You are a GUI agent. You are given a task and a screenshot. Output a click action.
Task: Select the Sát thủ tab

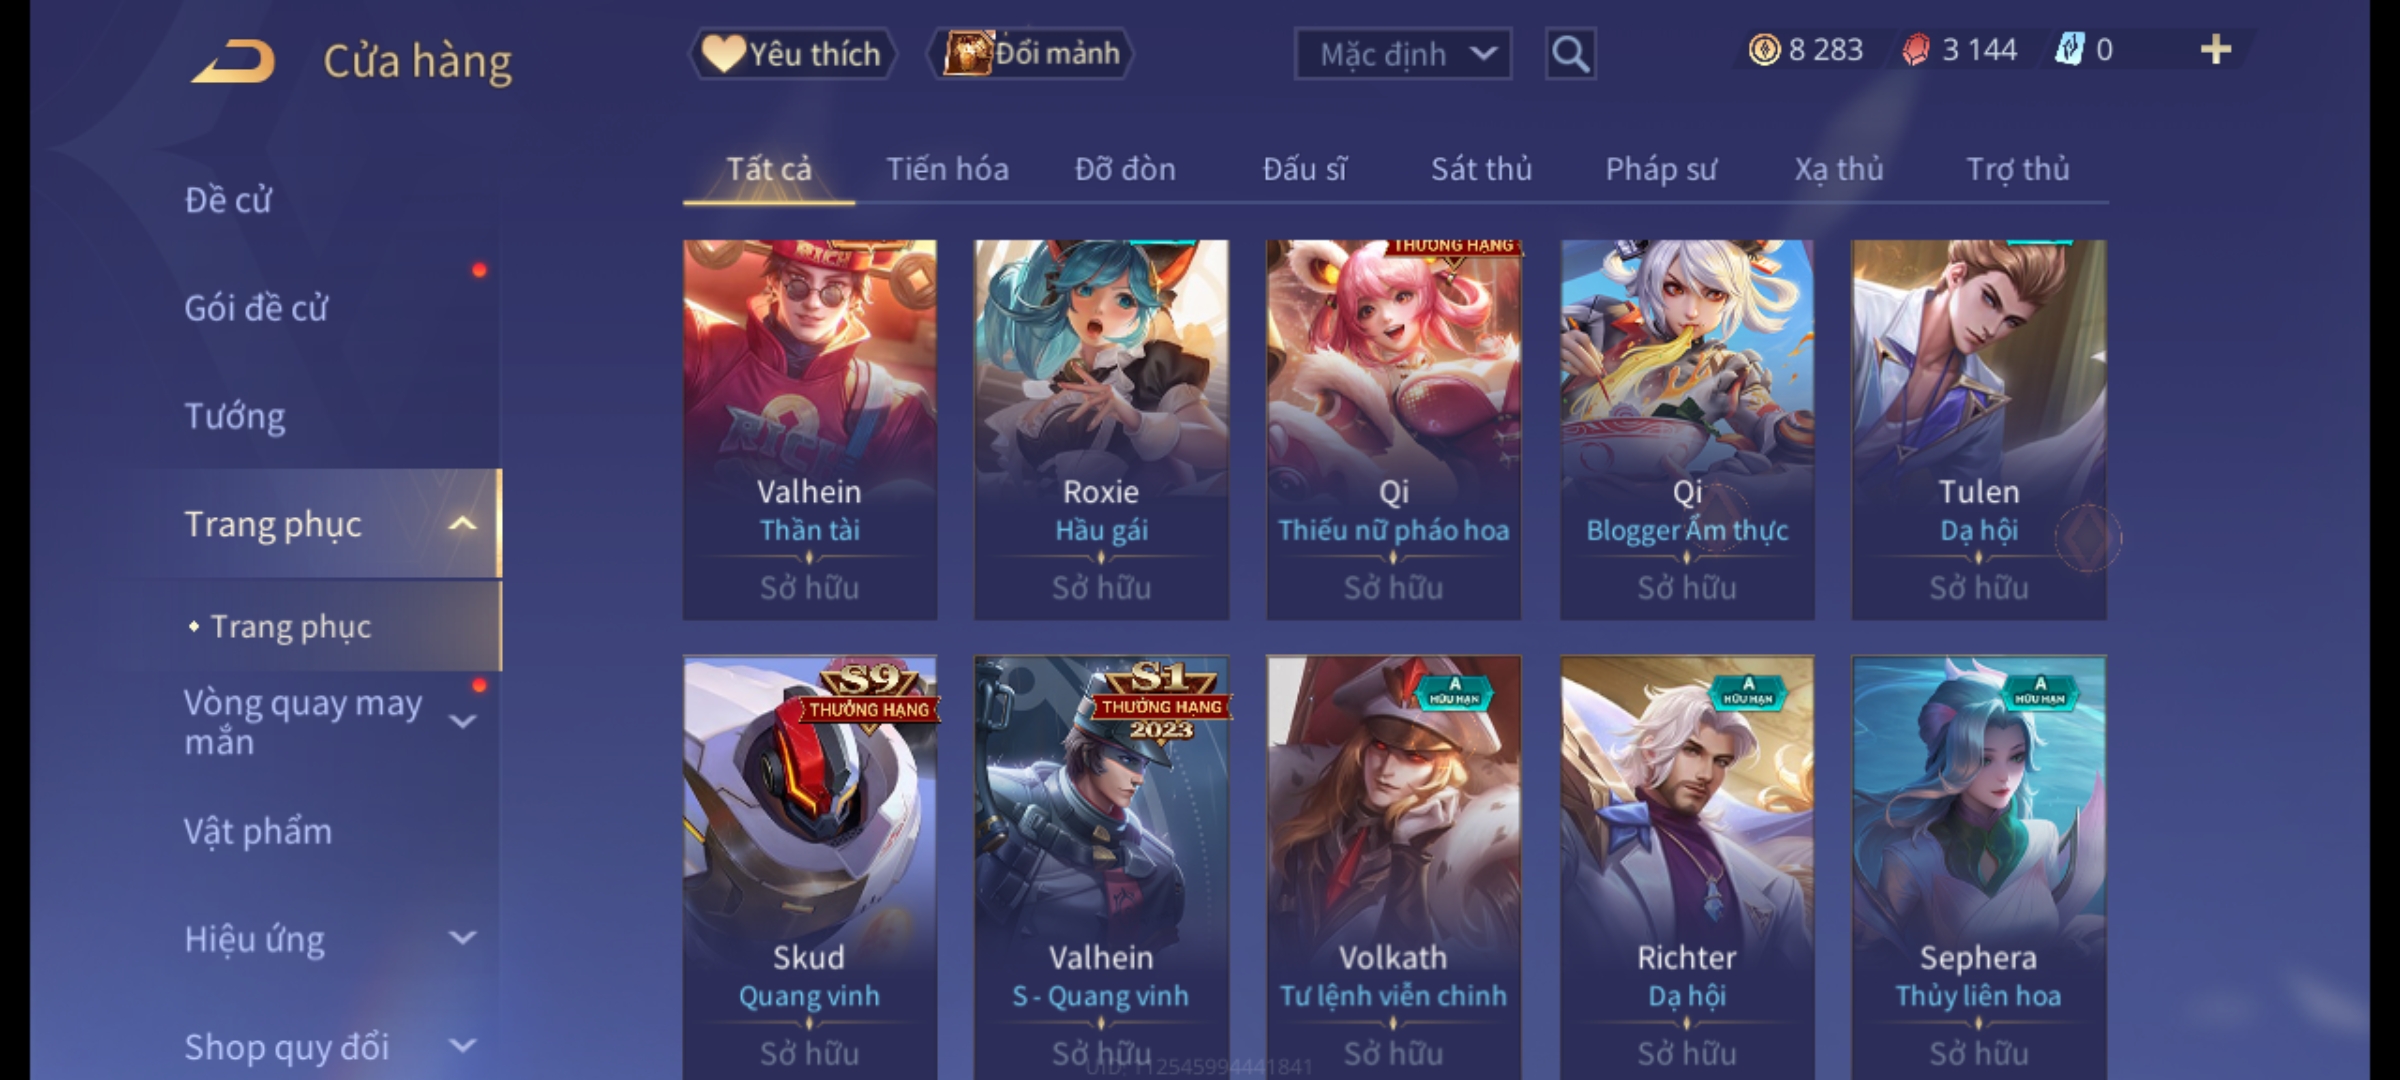[1481, 169]
